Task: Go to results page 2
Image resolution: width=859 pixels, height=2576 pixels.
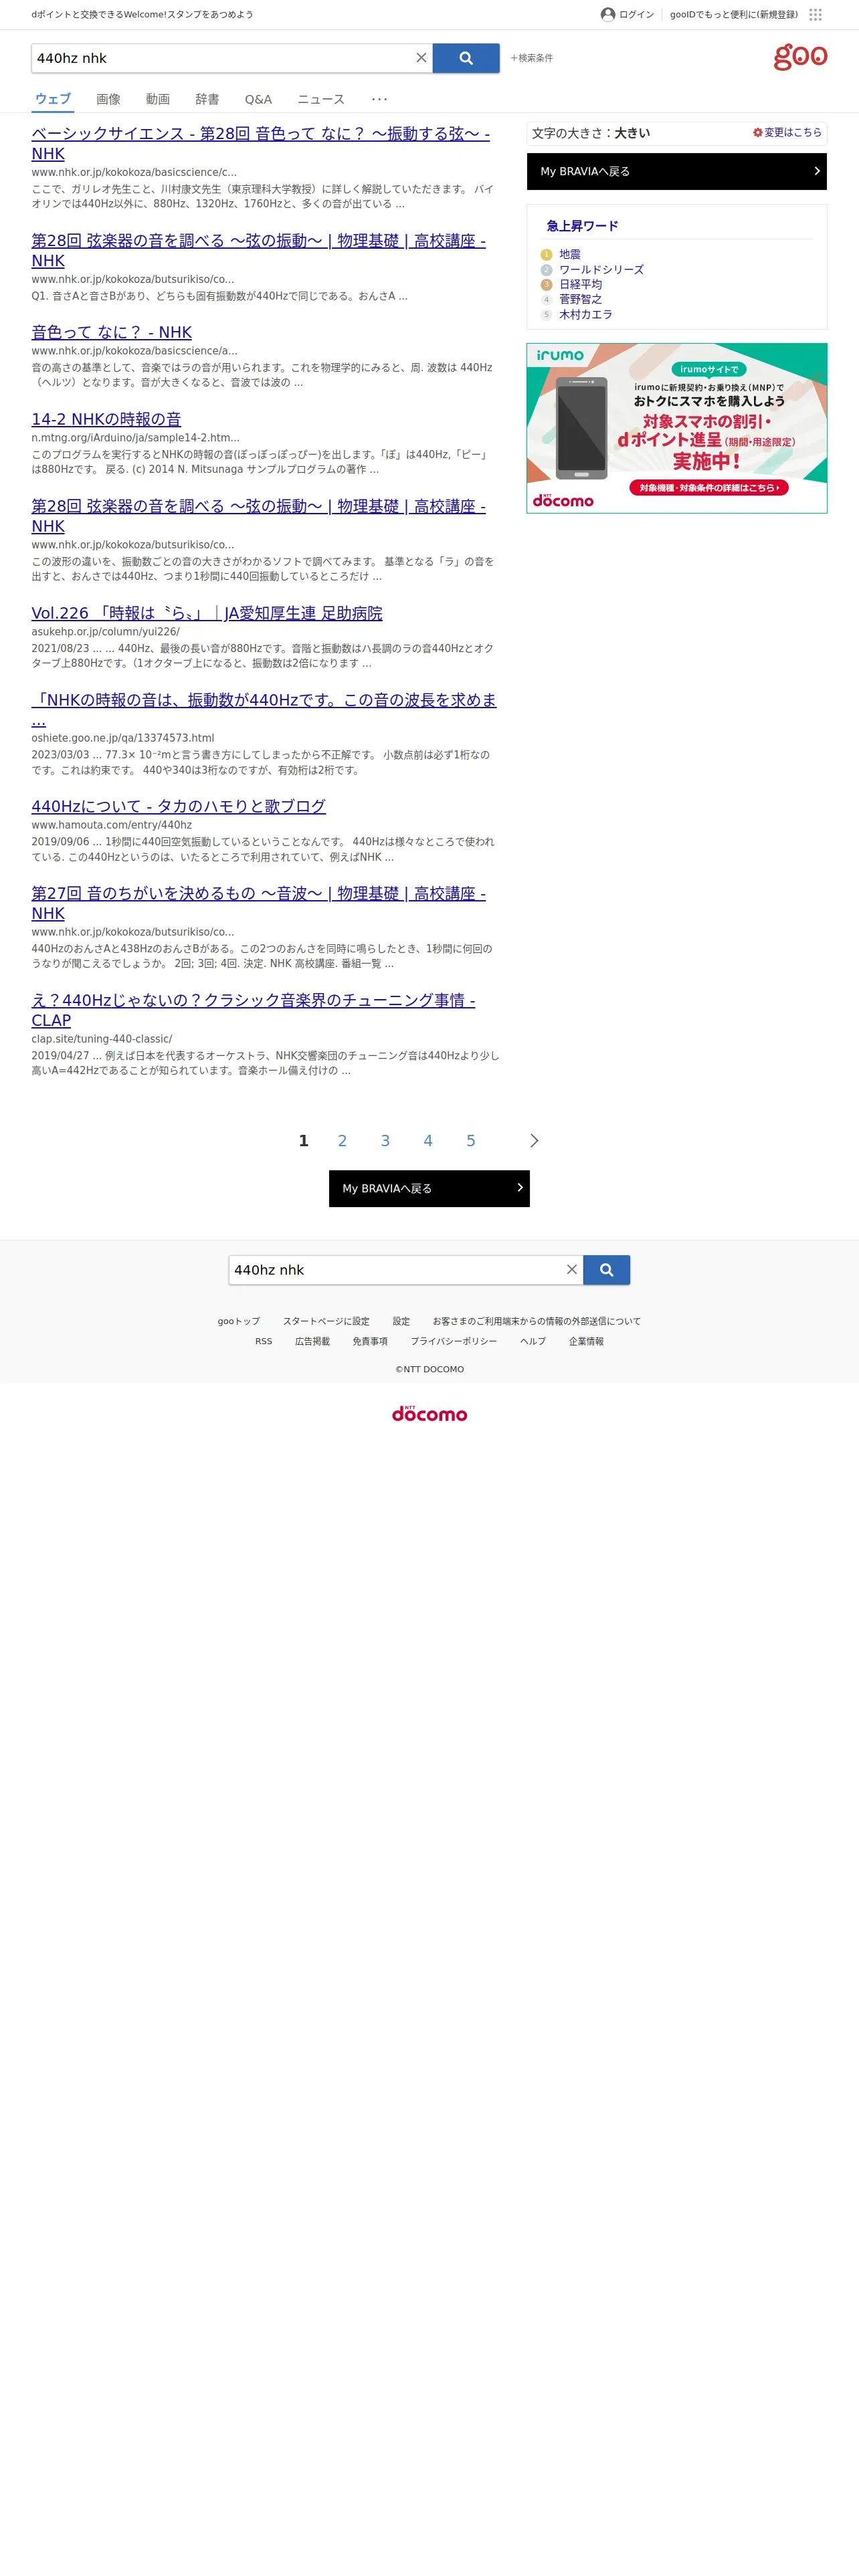Action: click(342, 1140)
